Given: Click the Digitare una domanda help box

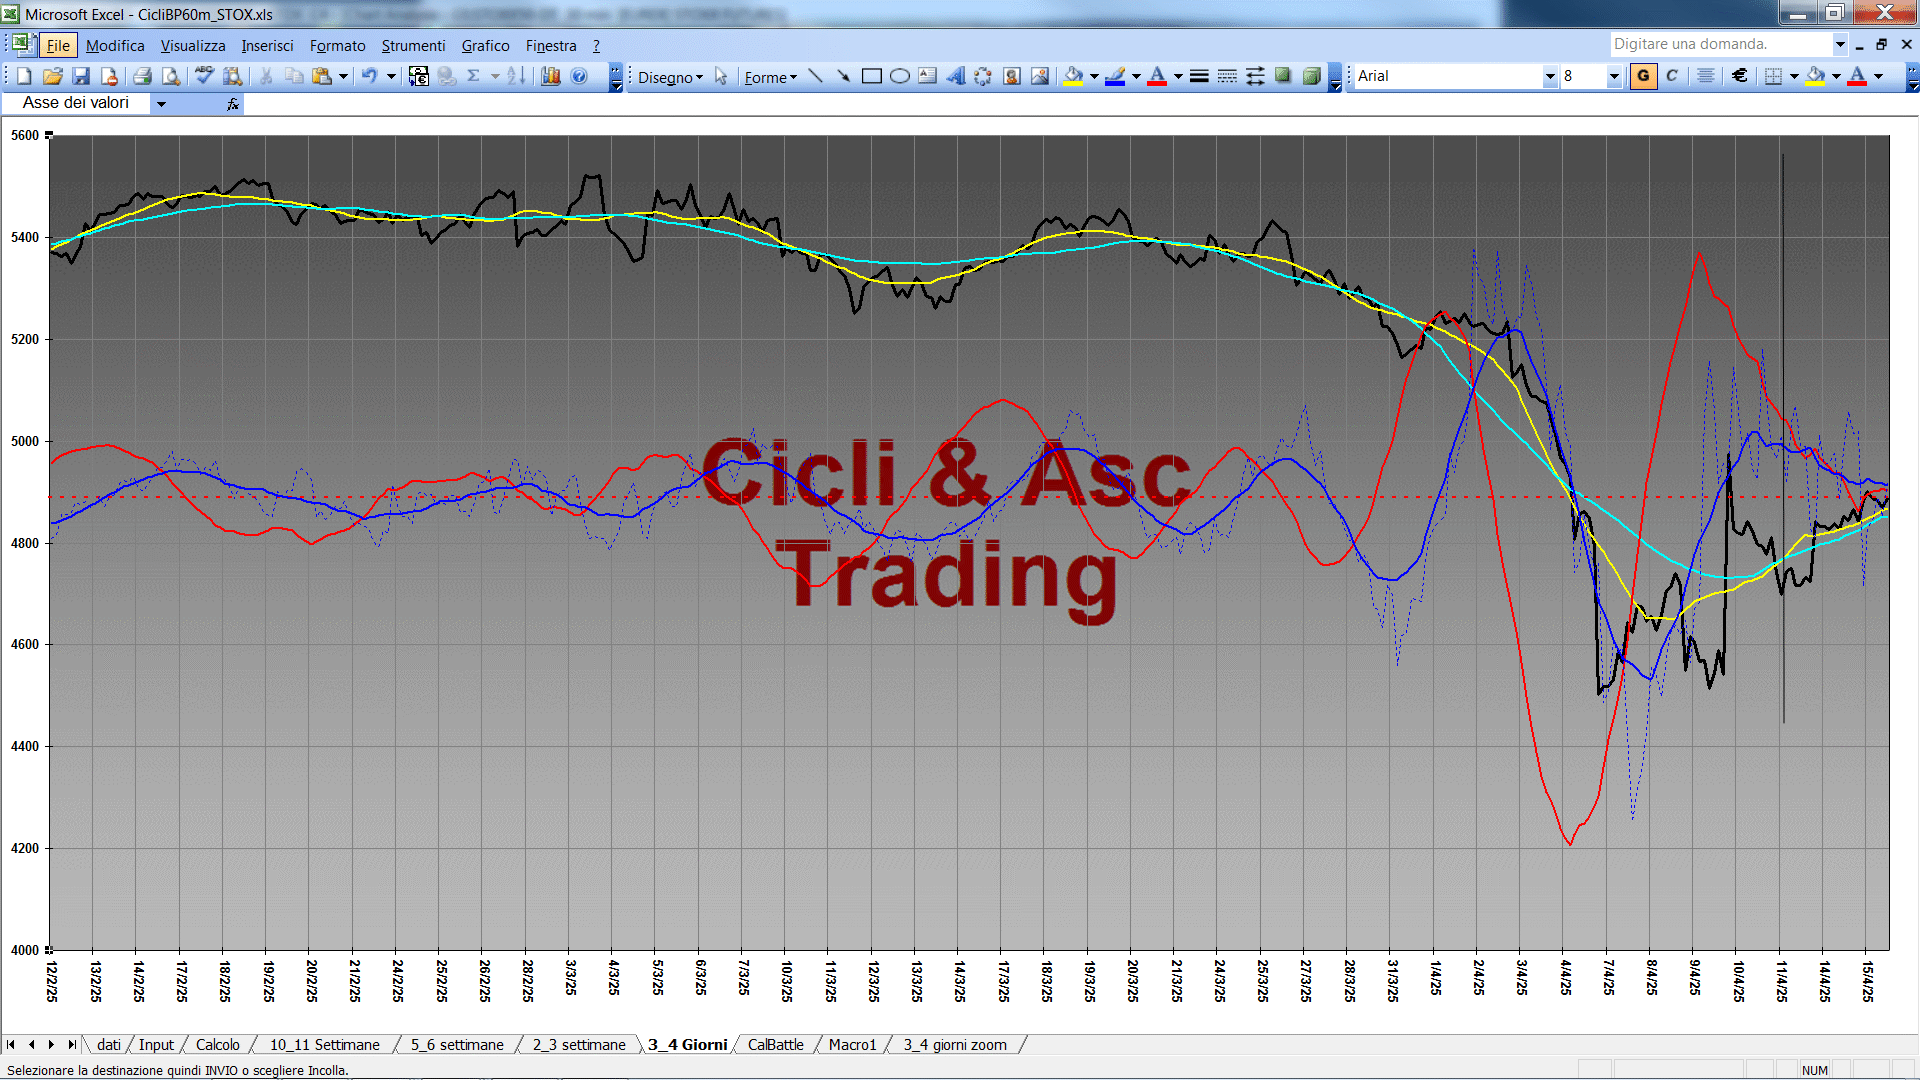Looking at the screenshot, I should click(x=1720, y=44).
